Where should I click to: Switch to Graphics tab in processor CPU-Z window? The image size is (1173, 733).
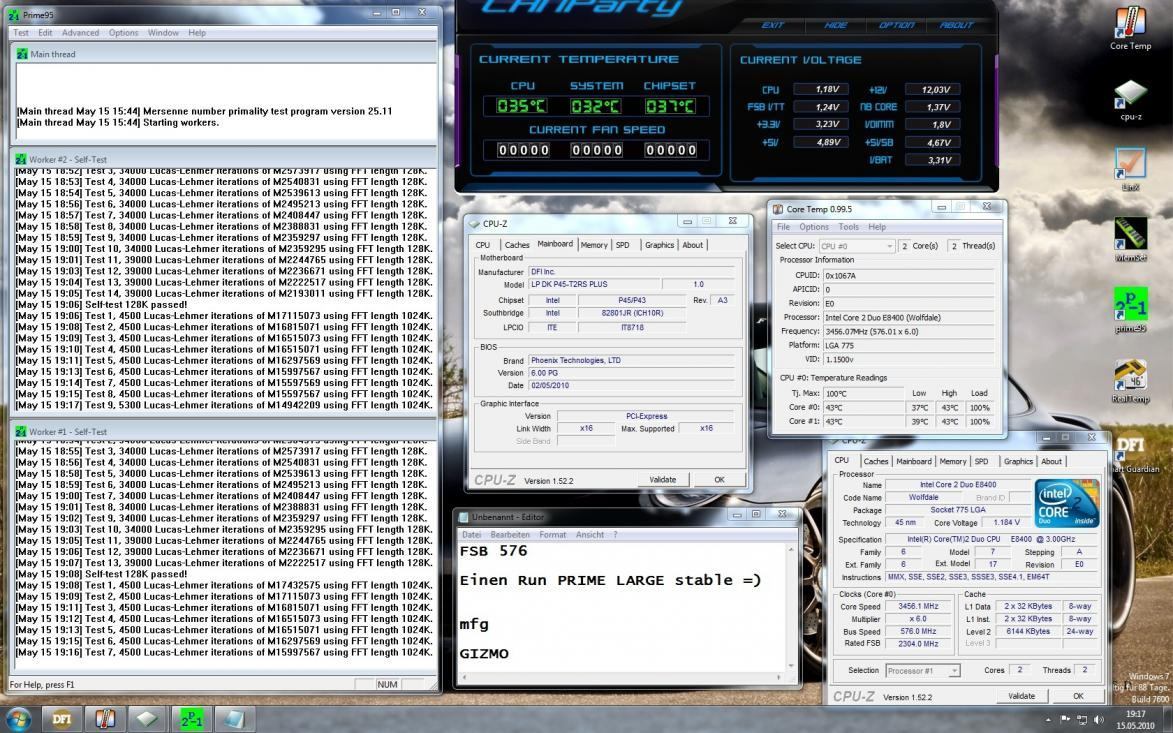1018,461
